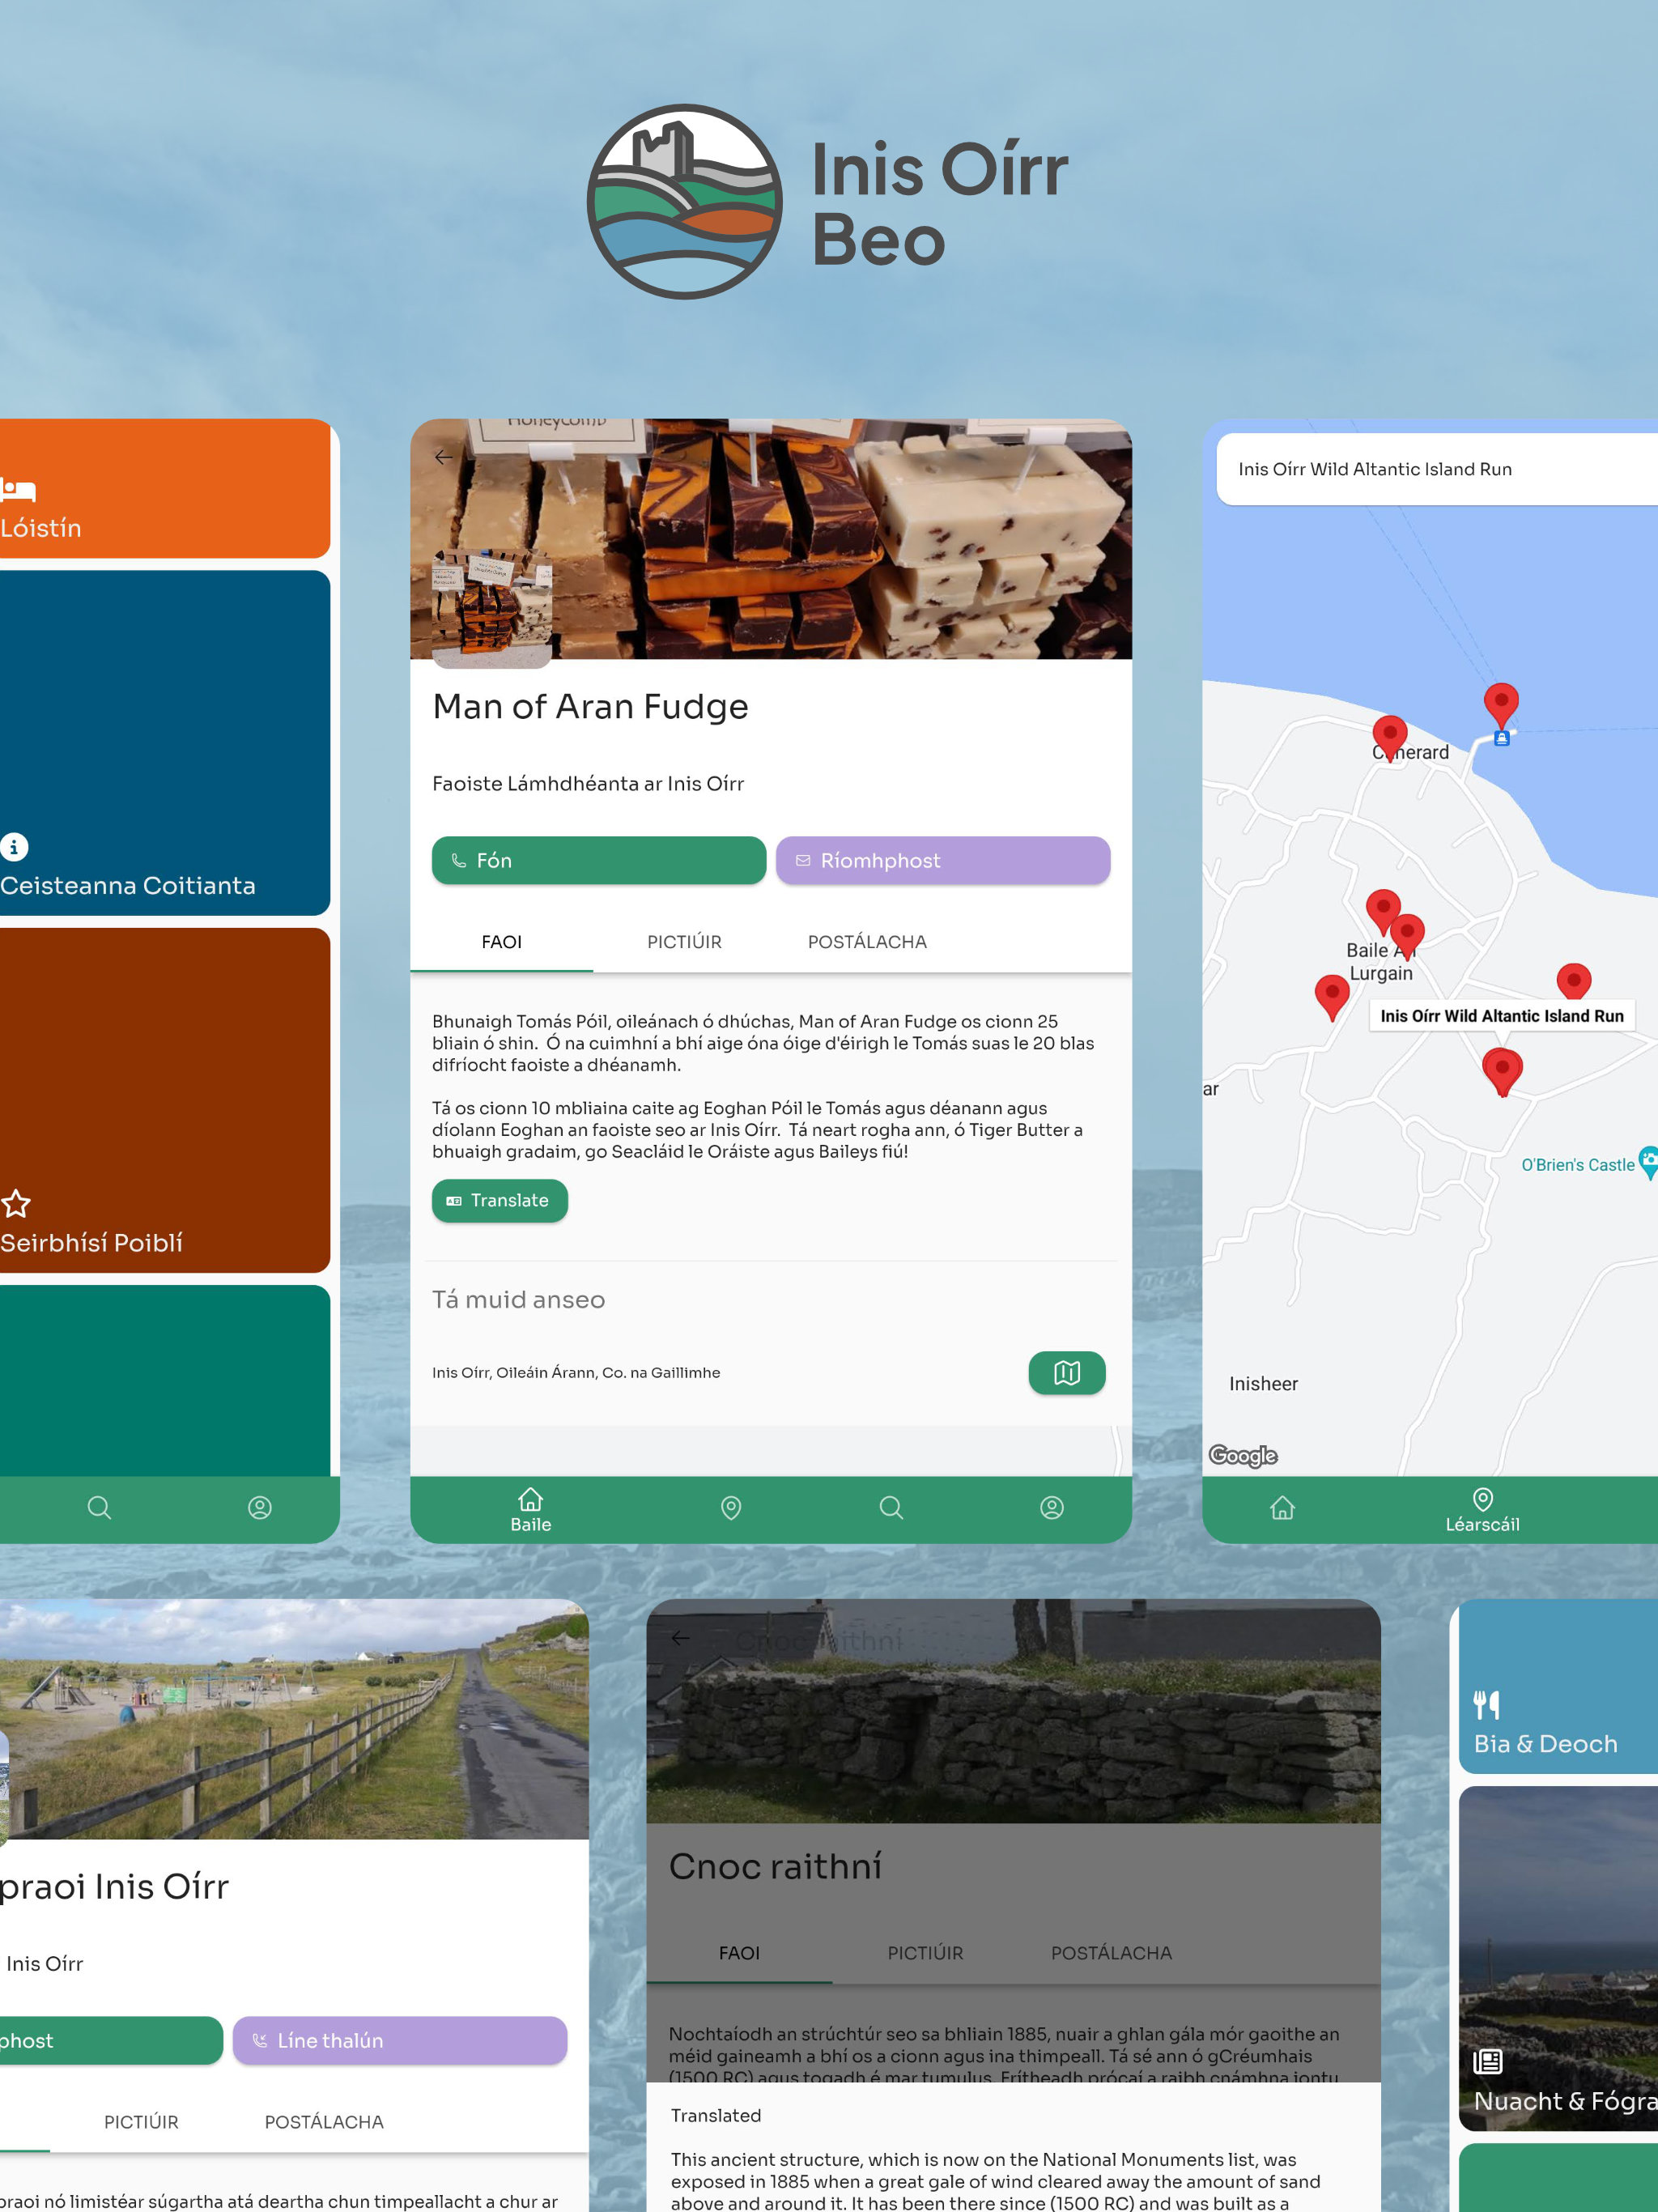The width and height of the screenshot is (1658, 2212).
Task: Open PICTIÚIR tab on Cnoc raithní page
Action: tap(925, 1953)
